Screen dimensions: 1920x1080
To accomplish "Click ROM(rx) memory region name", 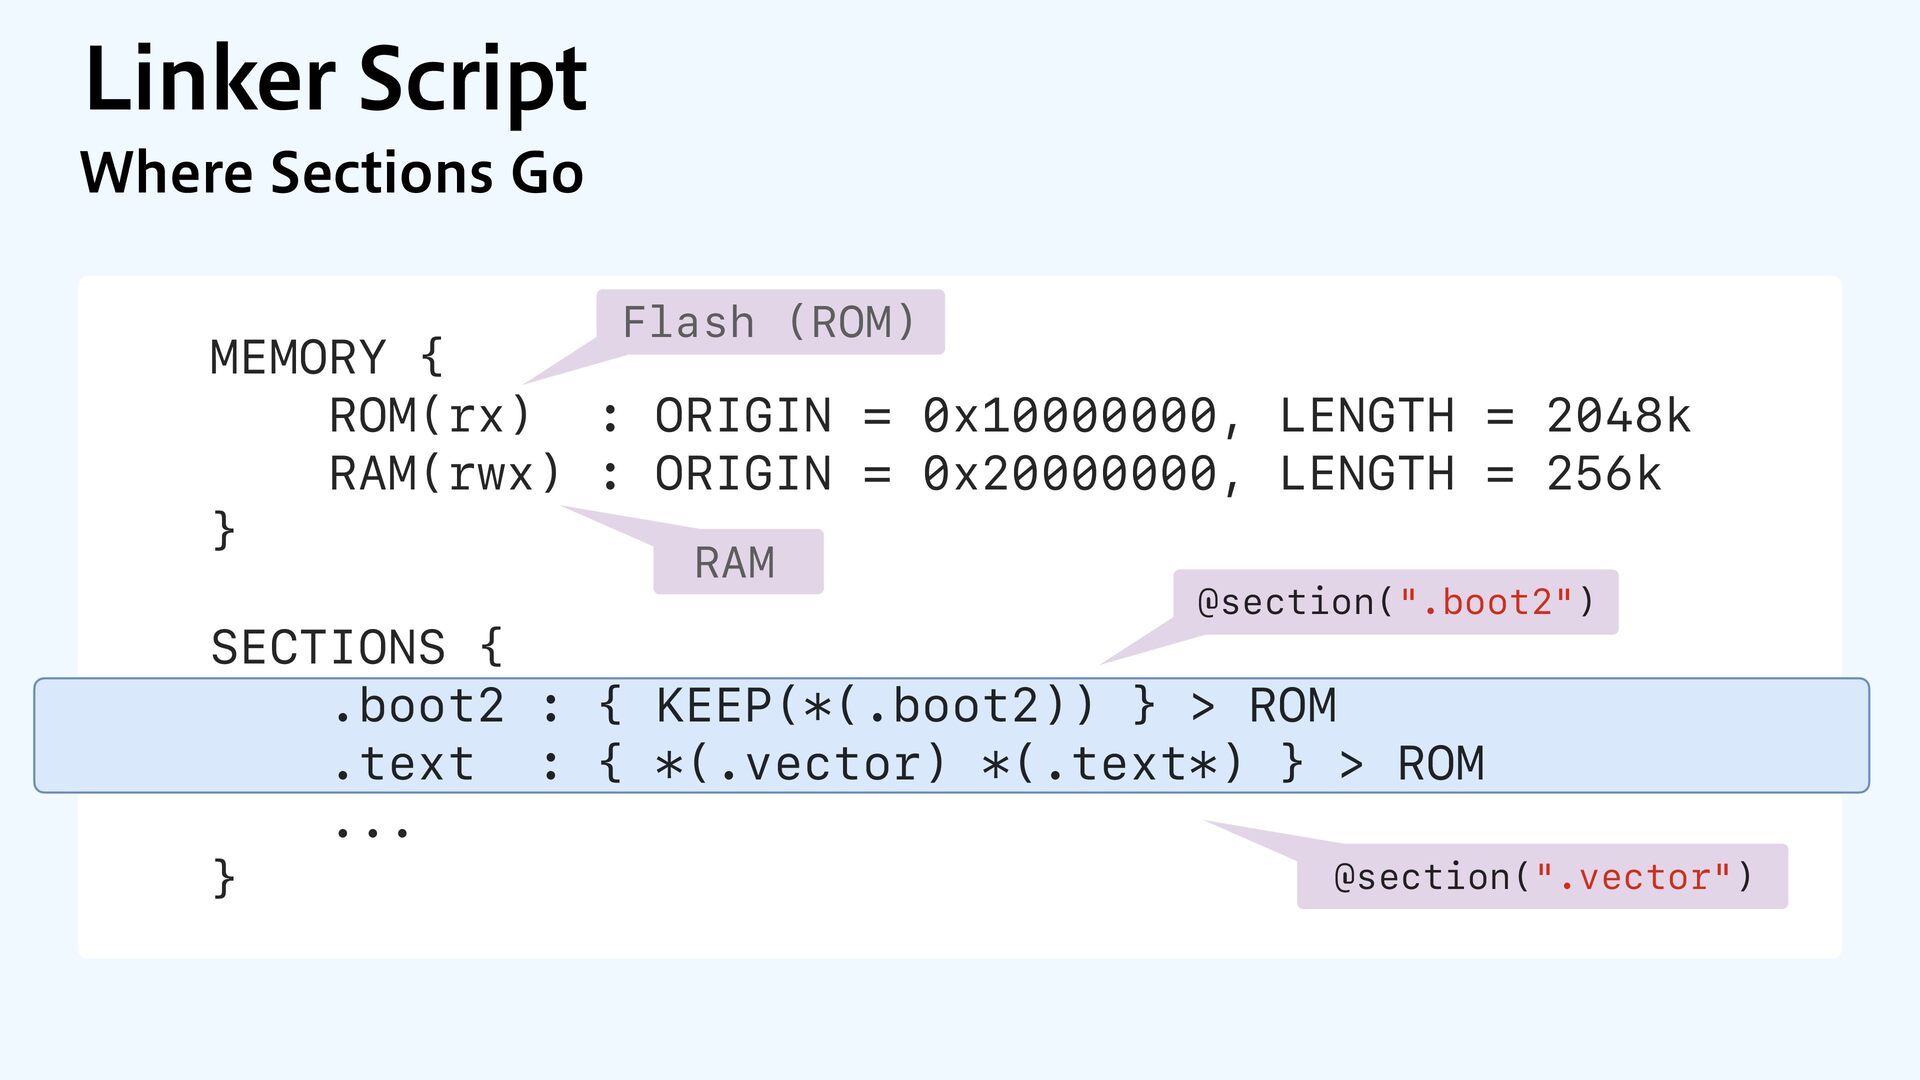I will point(430,416).
